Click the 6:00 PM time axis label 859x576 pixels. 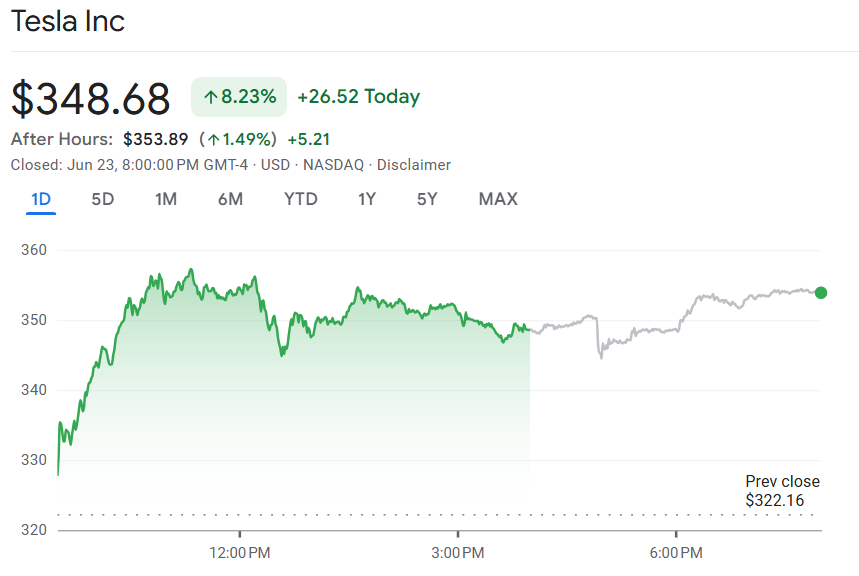click(677, 553)
